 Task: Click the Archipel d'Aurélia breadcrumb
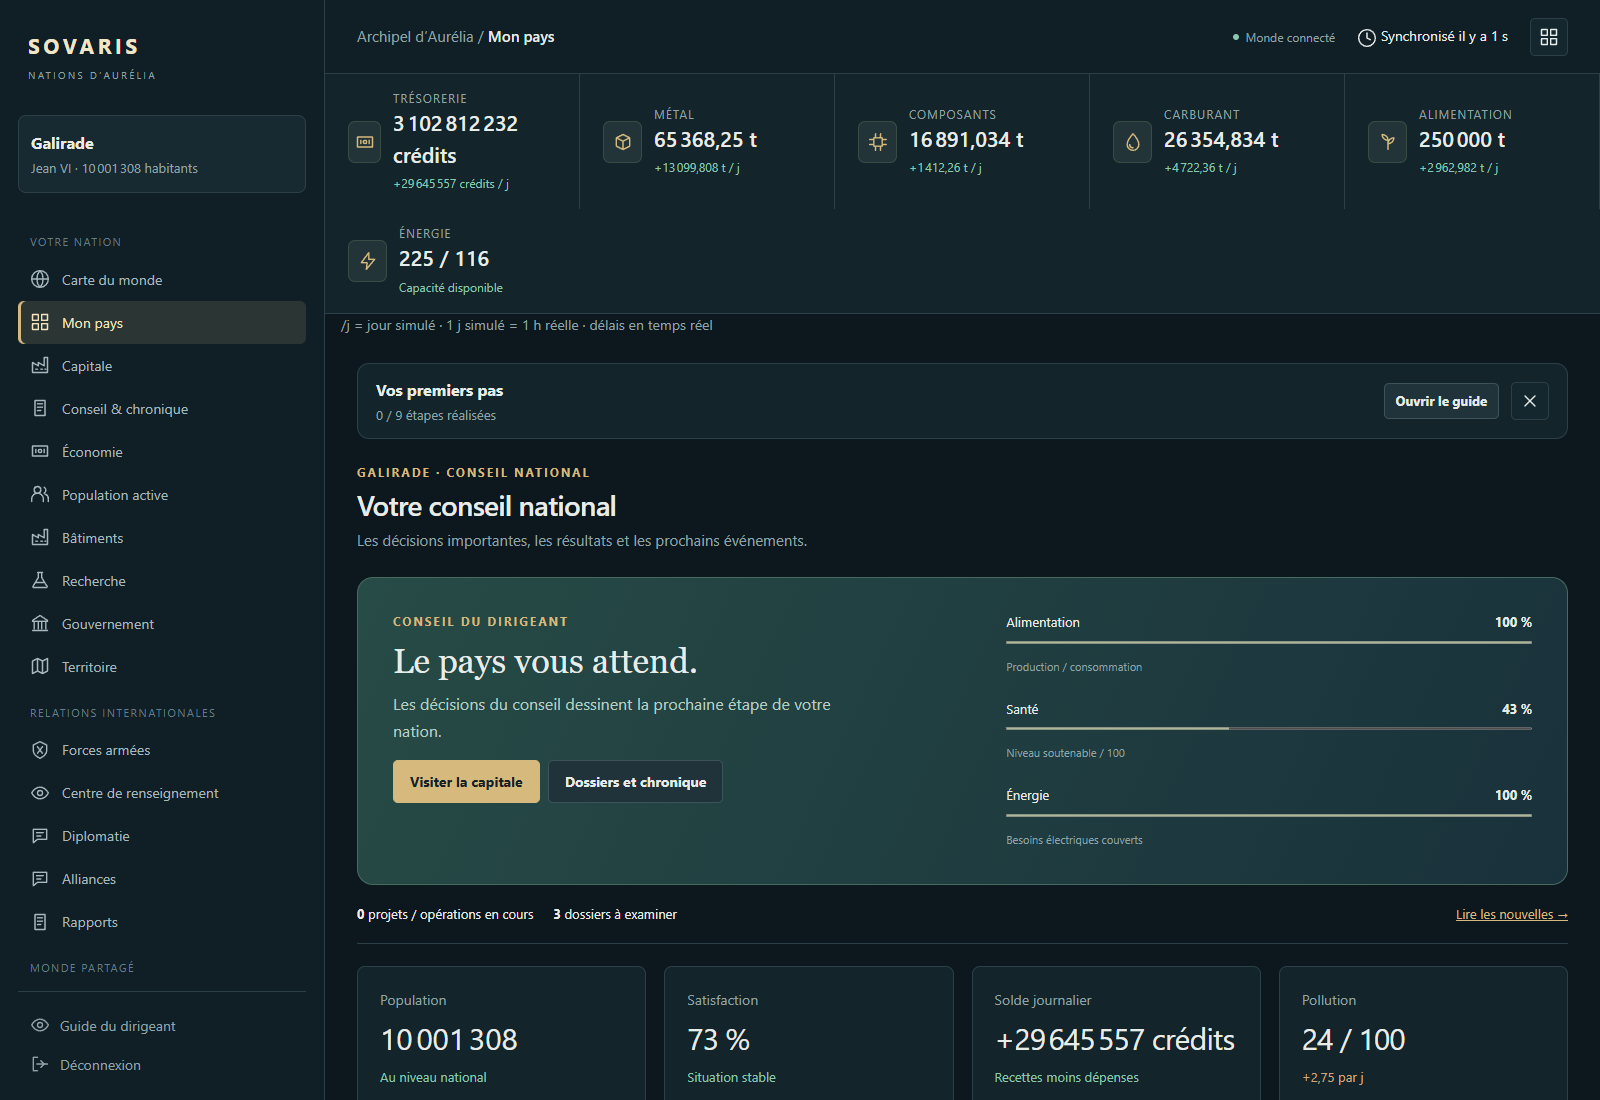[x=415, y=37]
